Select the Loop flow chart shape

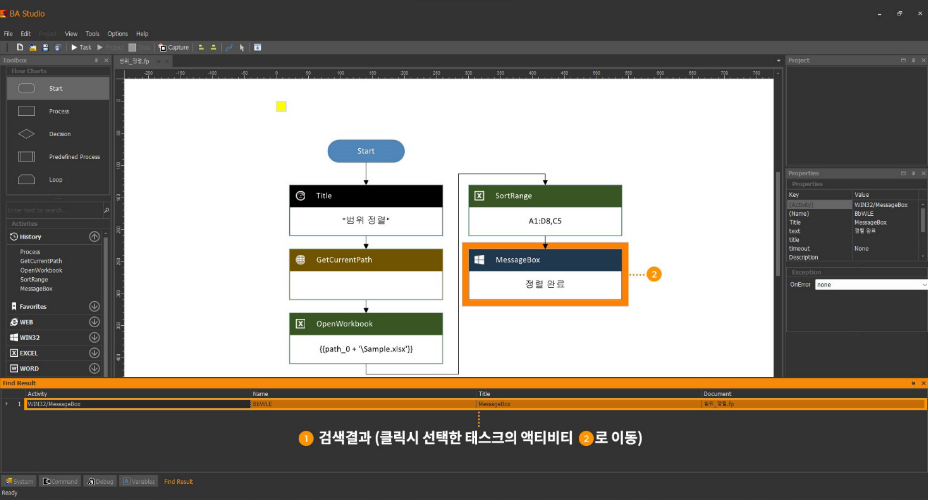[x=58, y=179]
